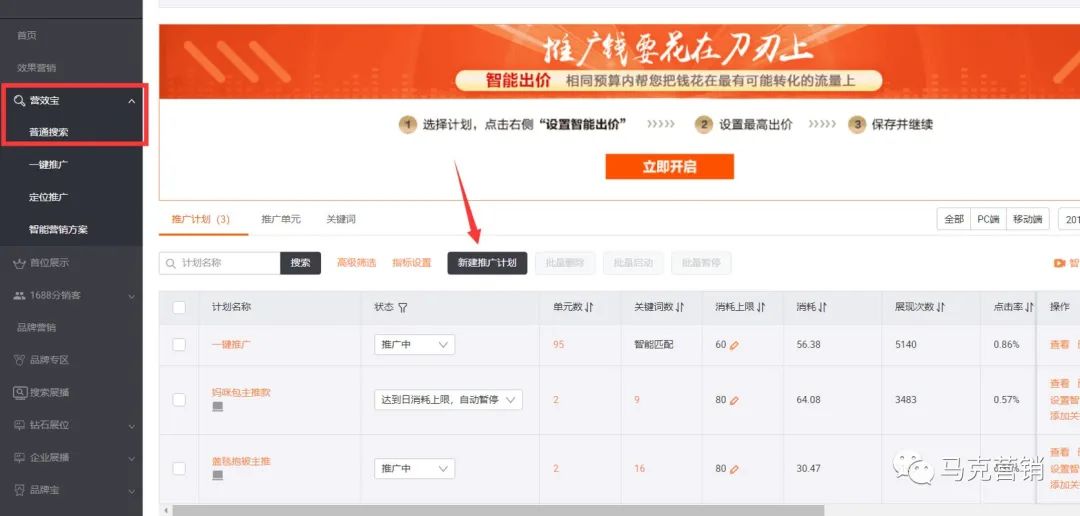Collapse the 营效宝 sidebar section

(132, 101)
